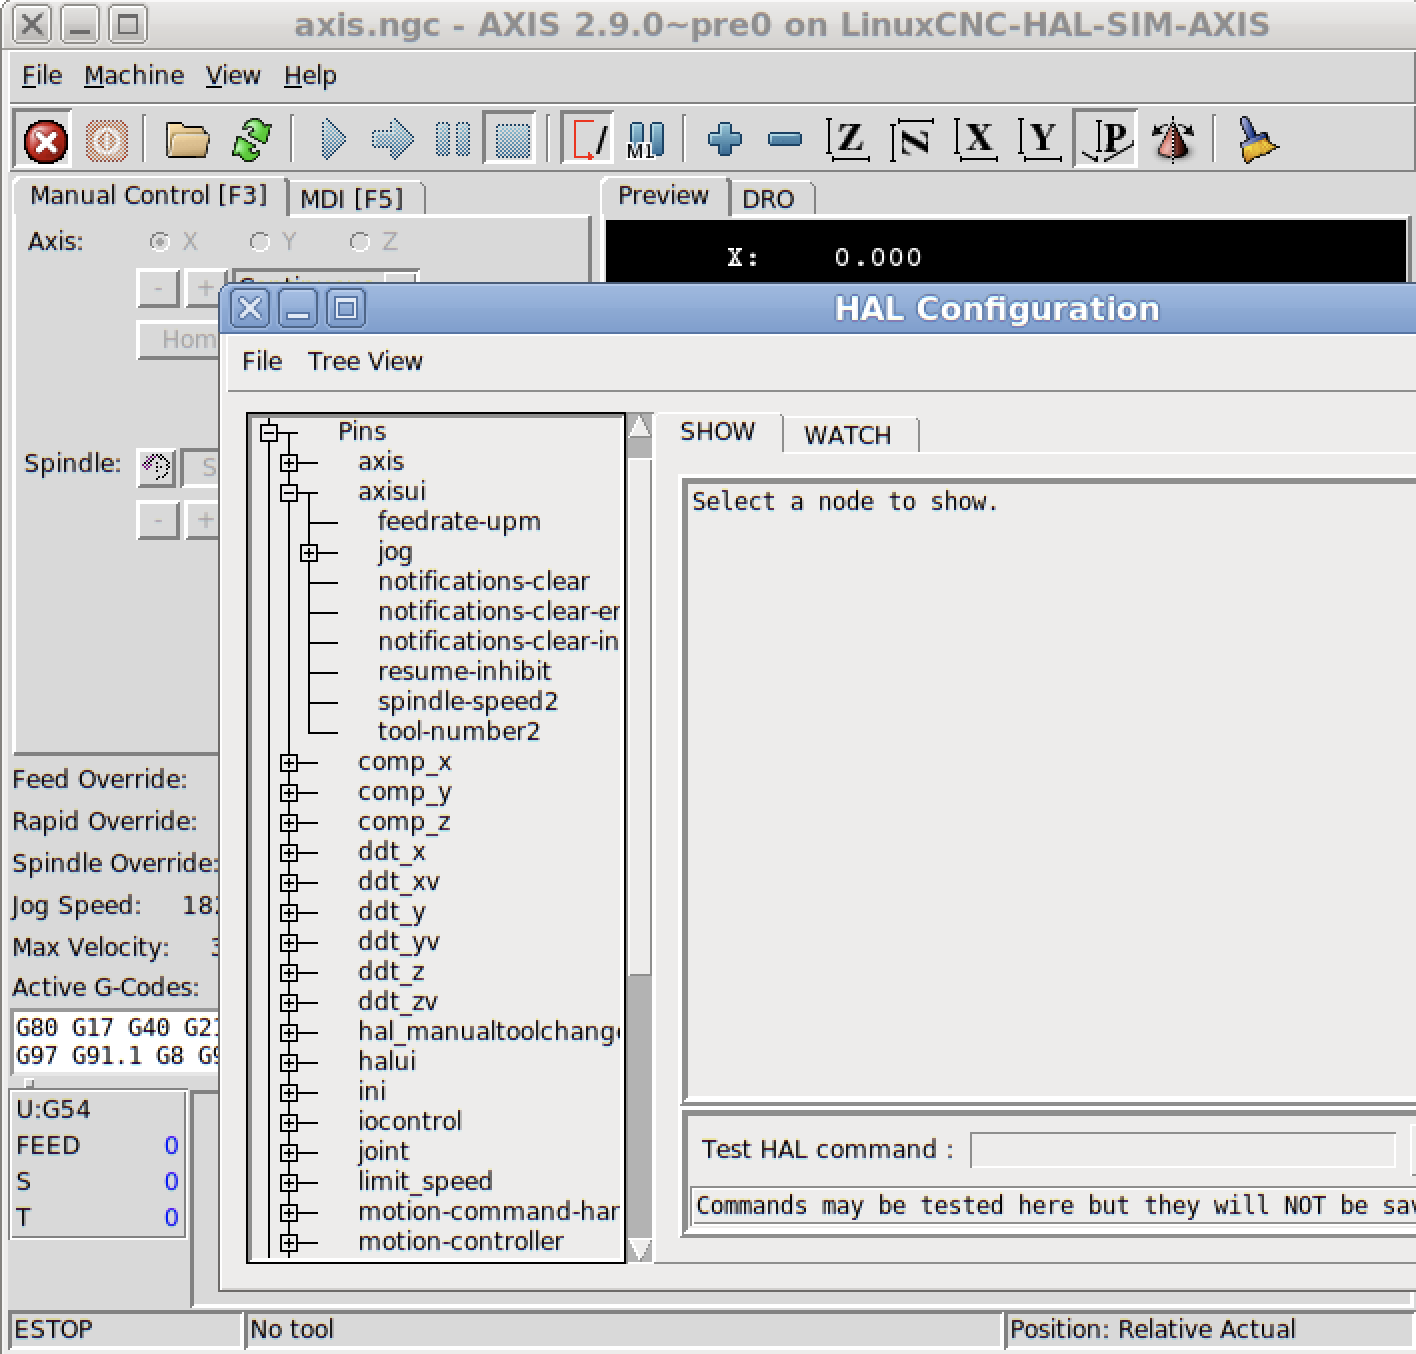
Task: Select the Z view icon
Action: [x=847, y=139]
